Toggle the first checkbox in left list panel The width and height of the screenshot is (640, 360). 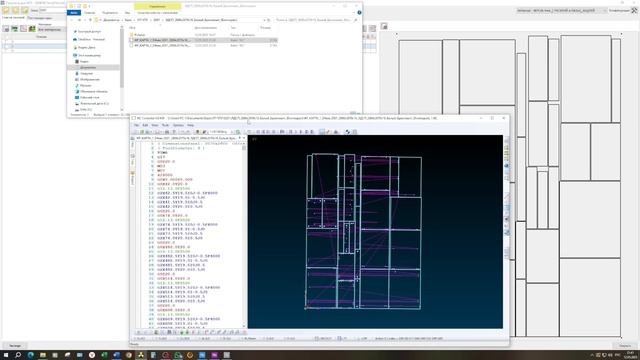(7, 41)
